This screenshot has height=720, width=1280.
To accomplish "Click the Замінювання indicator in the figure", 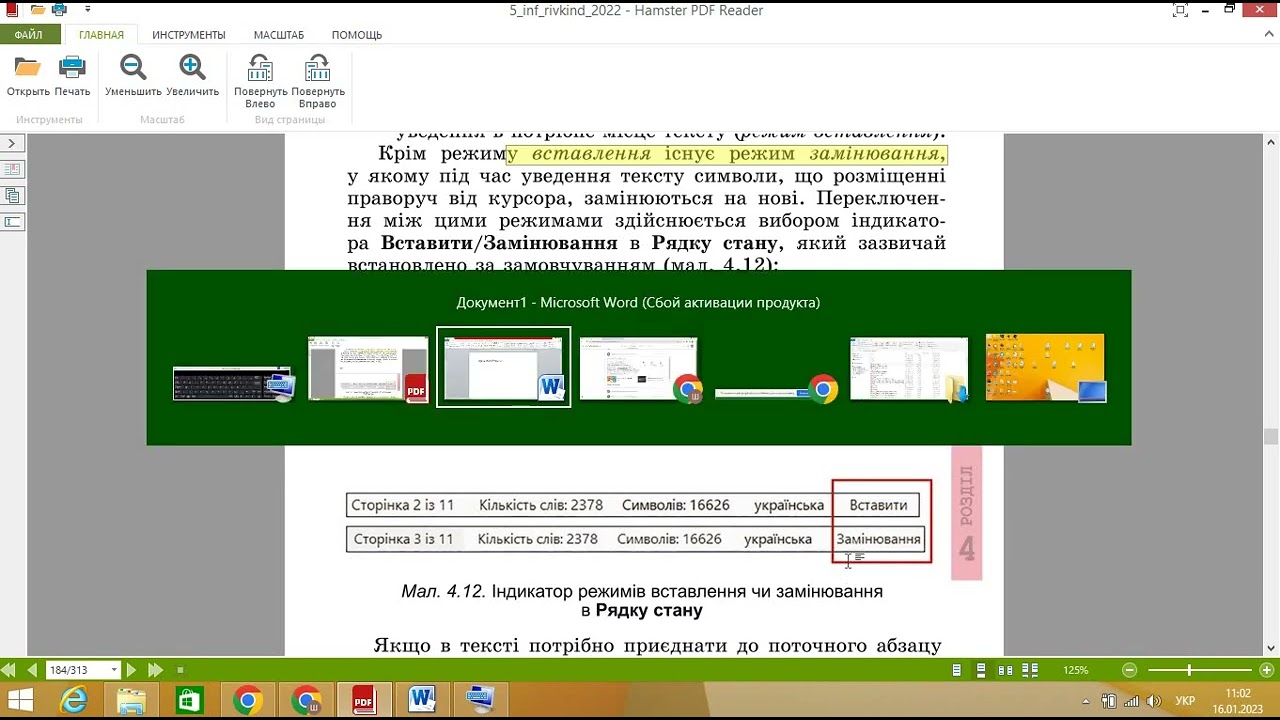I will 878,539.
